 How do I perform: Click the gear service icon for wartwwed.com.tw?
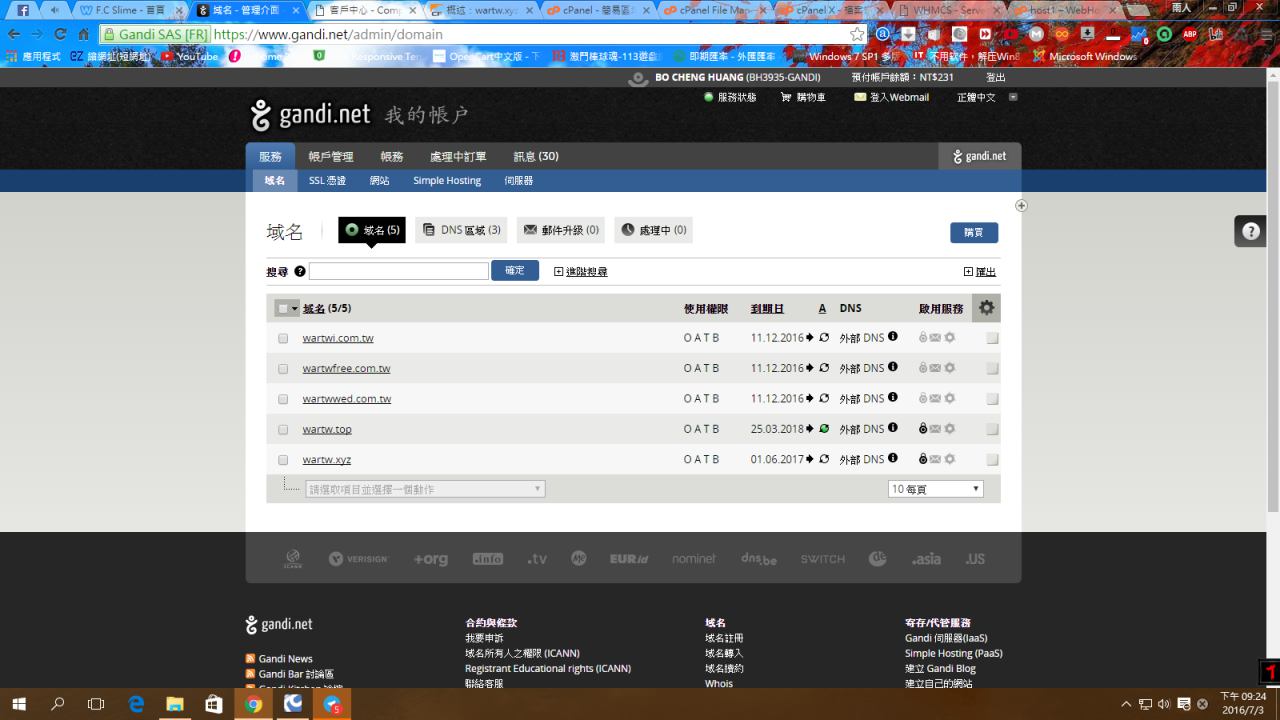(x=949, y=398)
